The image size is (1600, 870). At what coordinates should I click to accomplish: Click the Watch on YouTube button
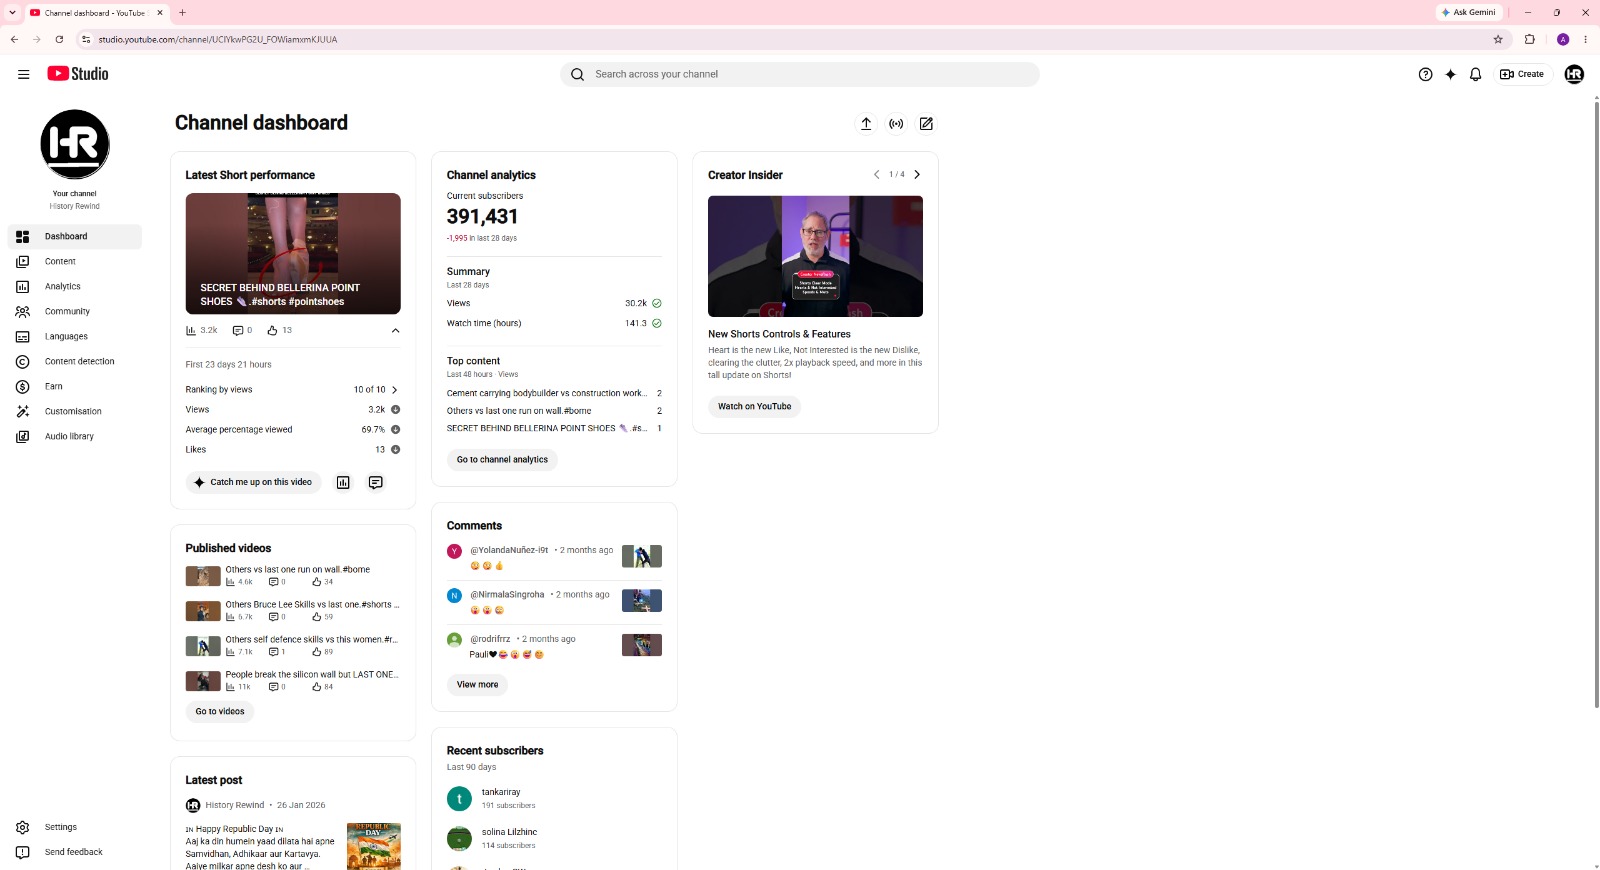click(754, 406)
